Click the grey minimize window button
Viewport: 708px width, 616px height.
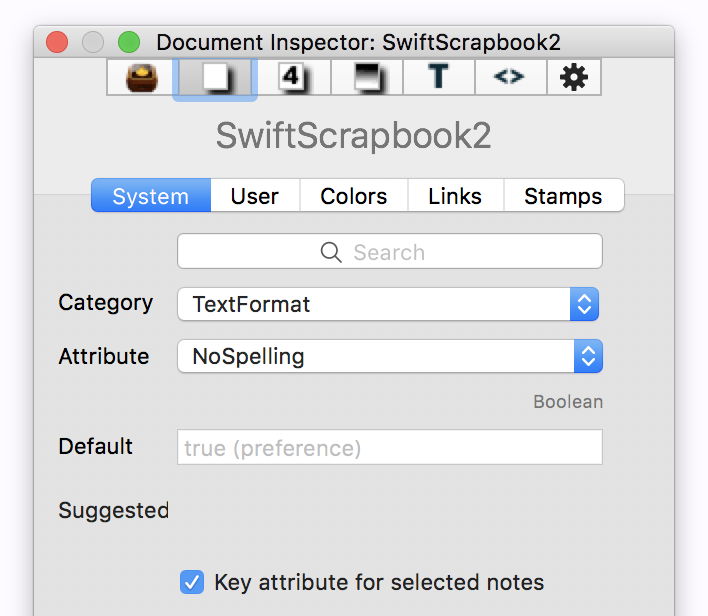click(93, 42)
